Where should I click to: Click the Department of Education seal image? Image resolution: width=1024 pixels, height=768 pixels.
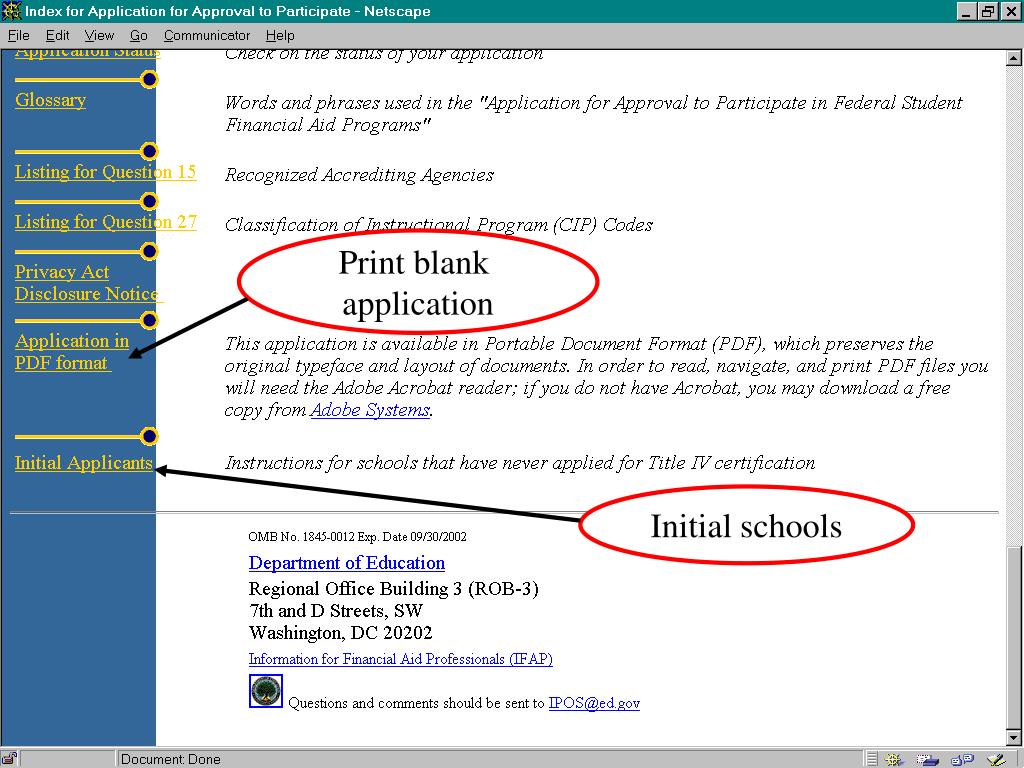click(x=266, y=691)
